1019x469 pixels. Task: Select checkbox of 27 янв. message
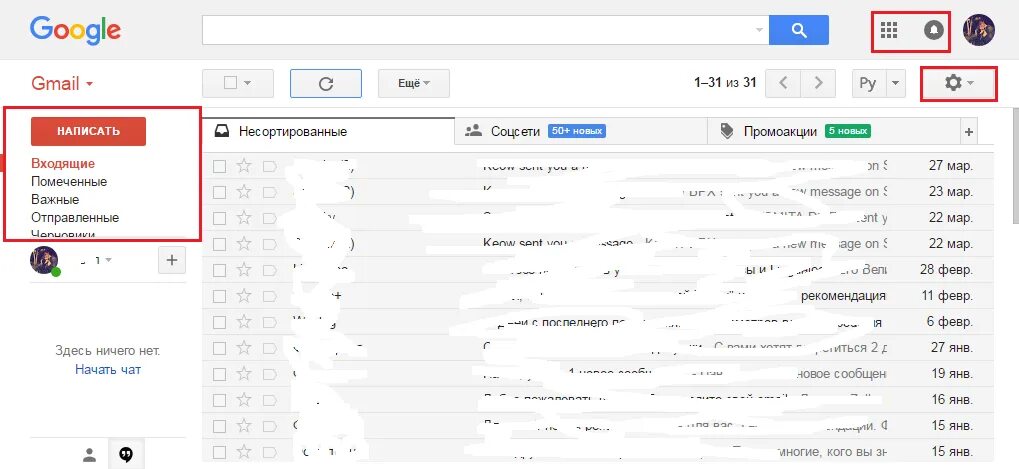click(x=220, y=348)
